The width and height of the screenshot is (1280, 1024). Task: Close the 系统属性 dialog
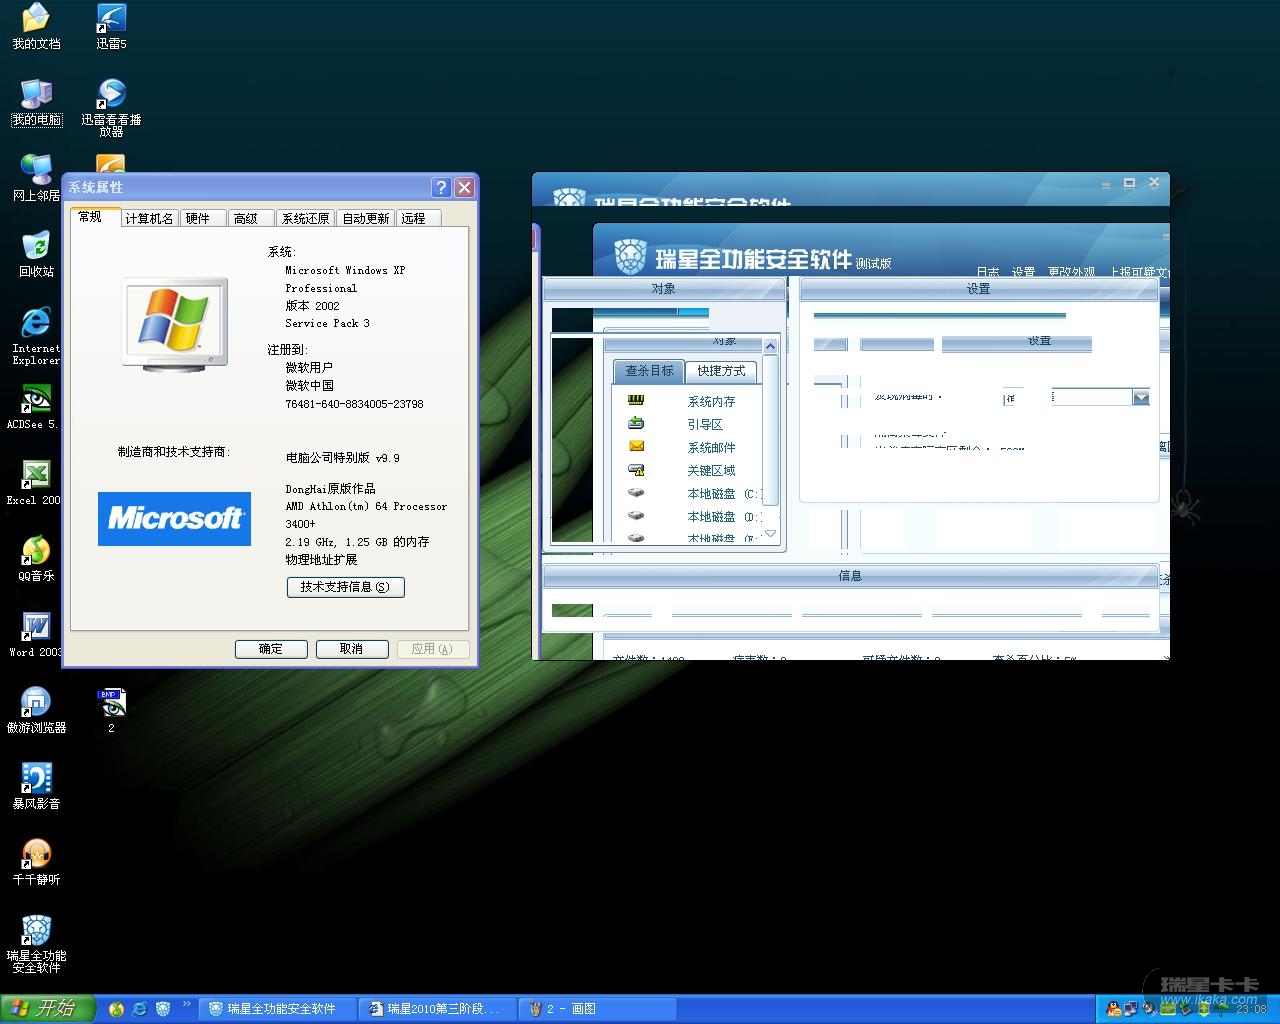tap(464, 187)
